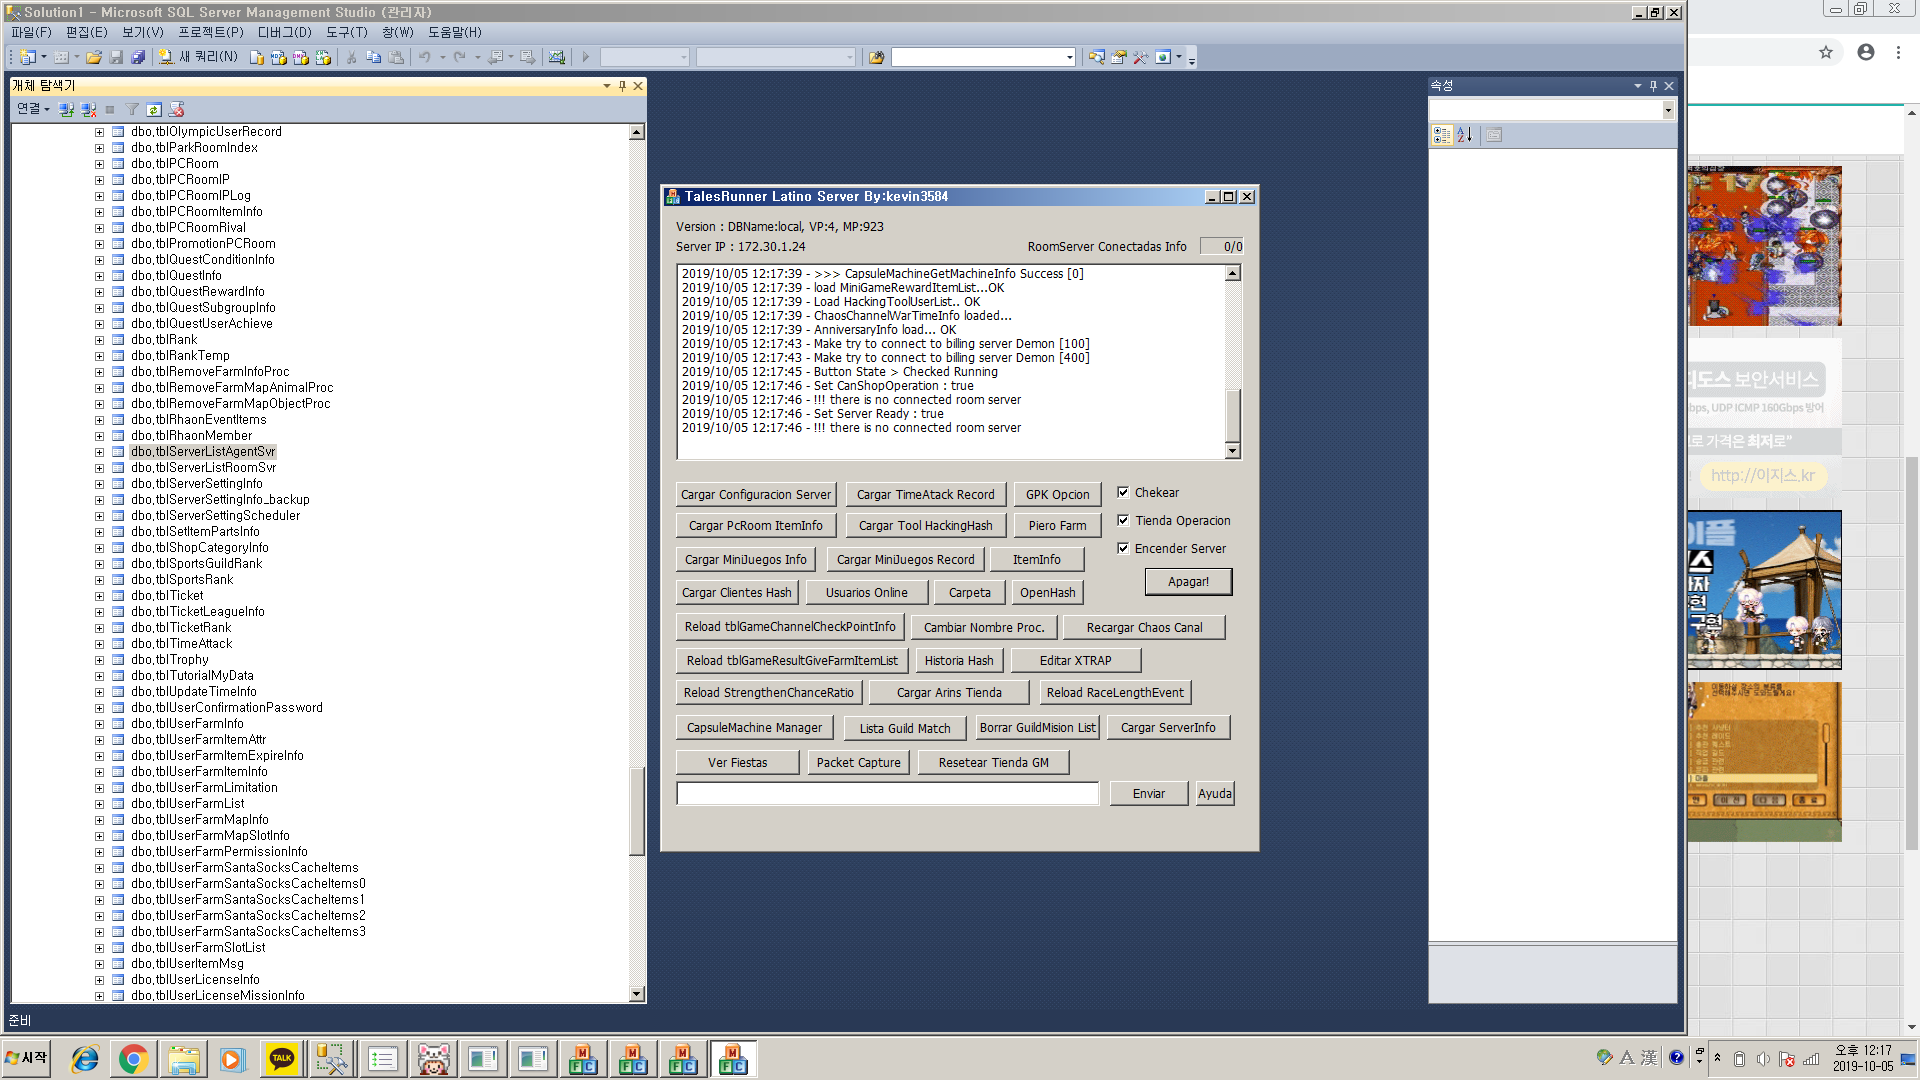Click Disconnect icon in Object Explorer
1920x1080 pixels.
89,109
